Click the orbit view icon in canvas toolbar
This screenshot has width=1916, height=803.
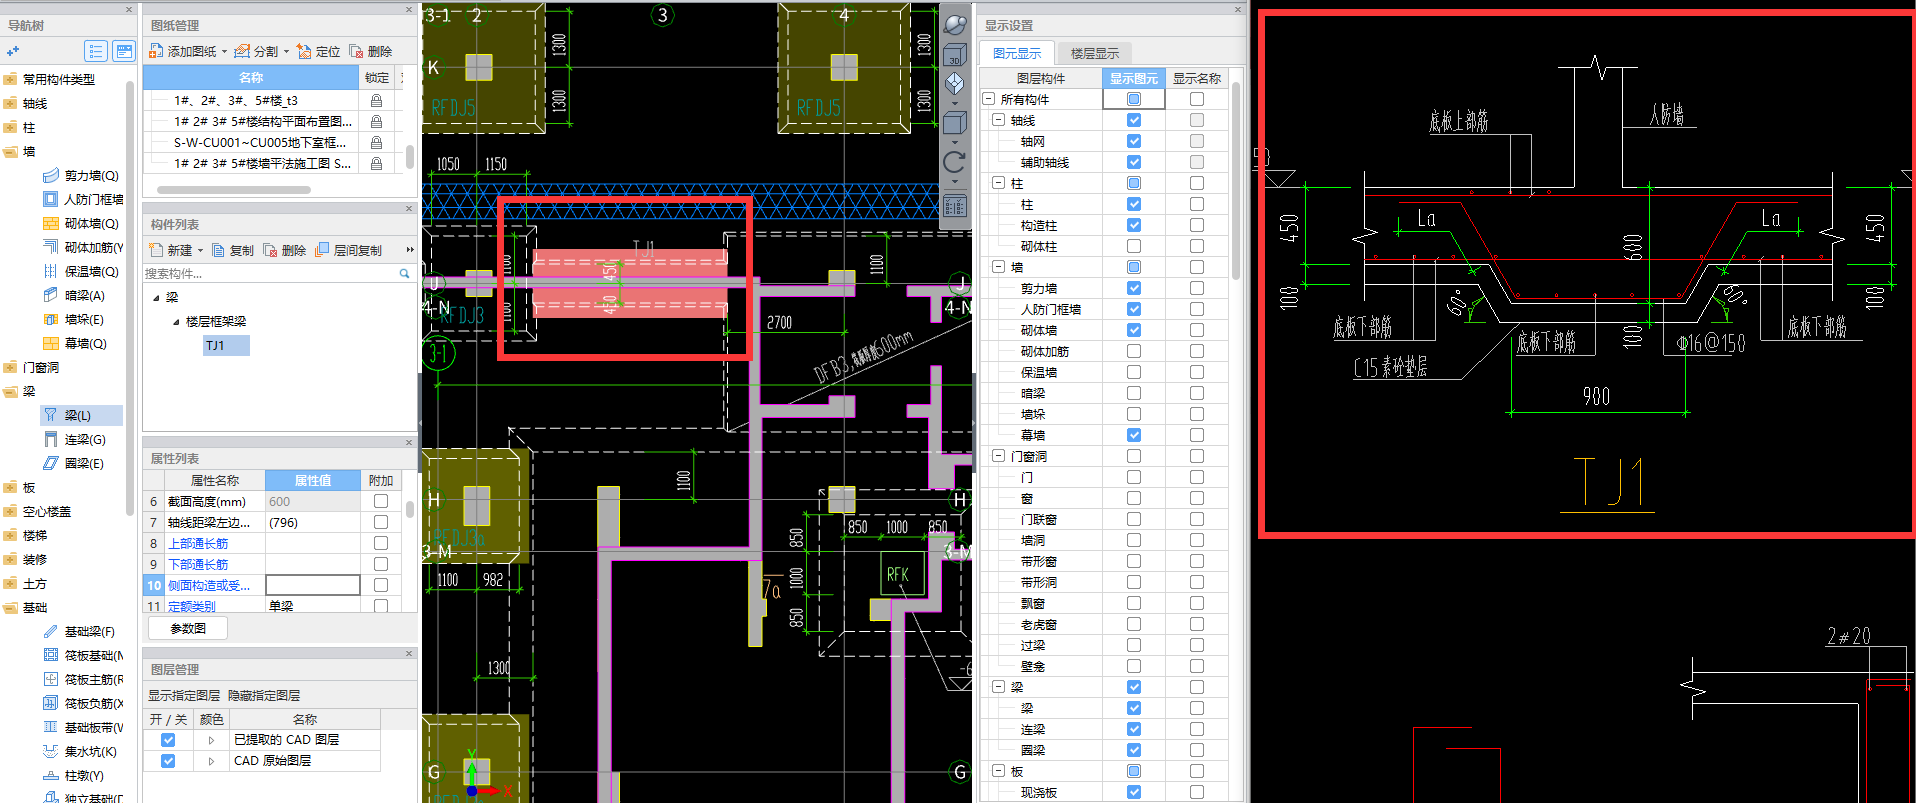pos(955,24)
